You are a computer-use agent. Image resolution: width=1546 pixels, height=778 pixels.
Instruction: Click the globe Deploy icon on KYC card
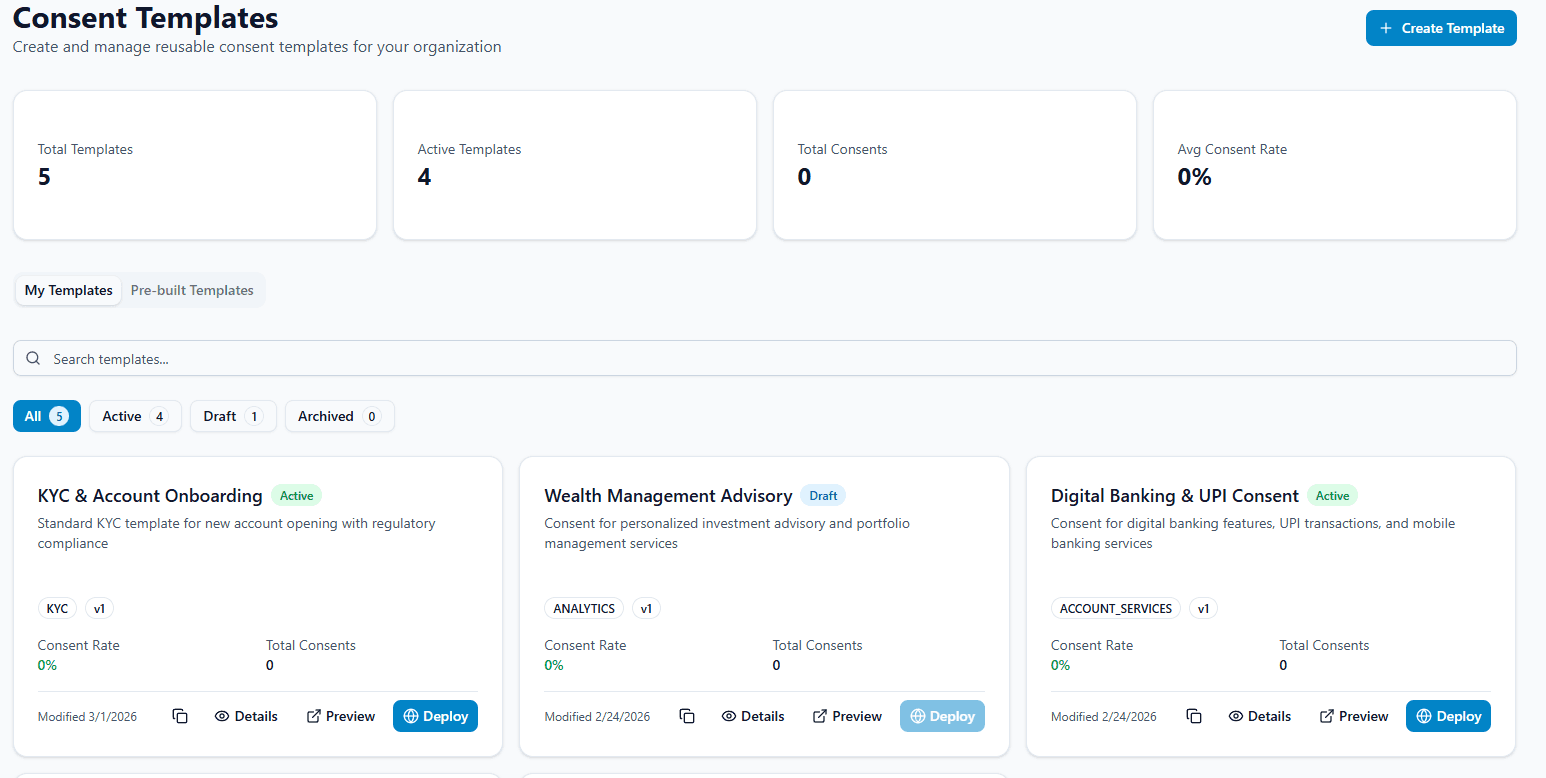[x=411, y=716]
